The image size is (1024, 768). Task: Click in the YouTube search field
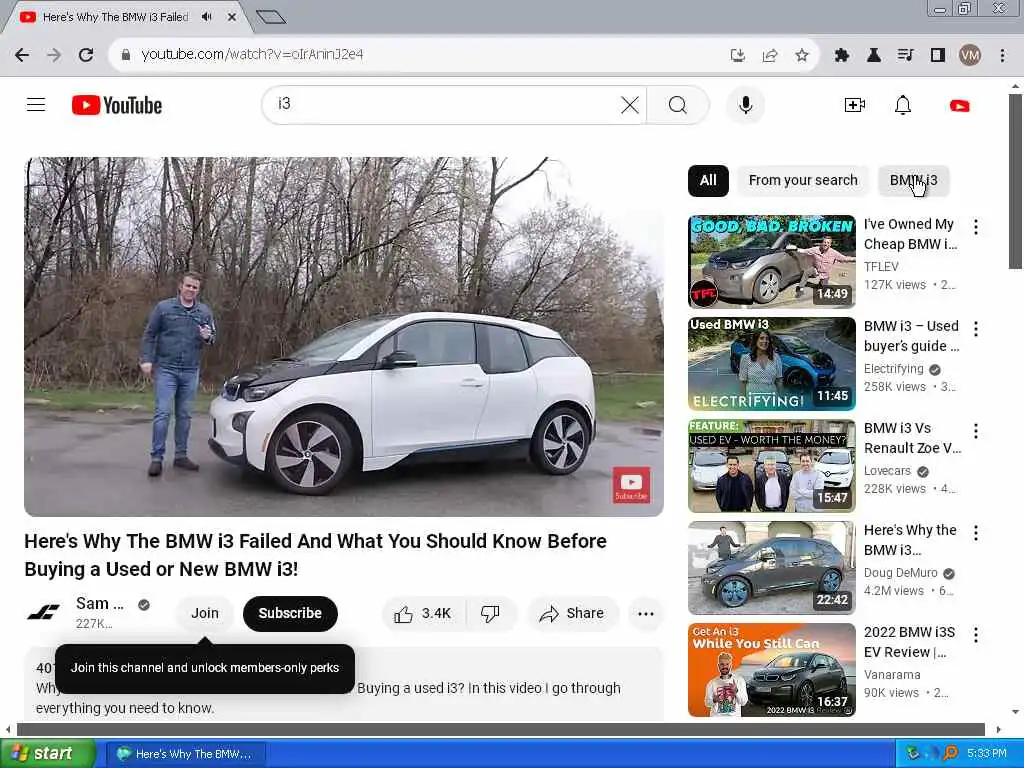click(x=444, y=104)
